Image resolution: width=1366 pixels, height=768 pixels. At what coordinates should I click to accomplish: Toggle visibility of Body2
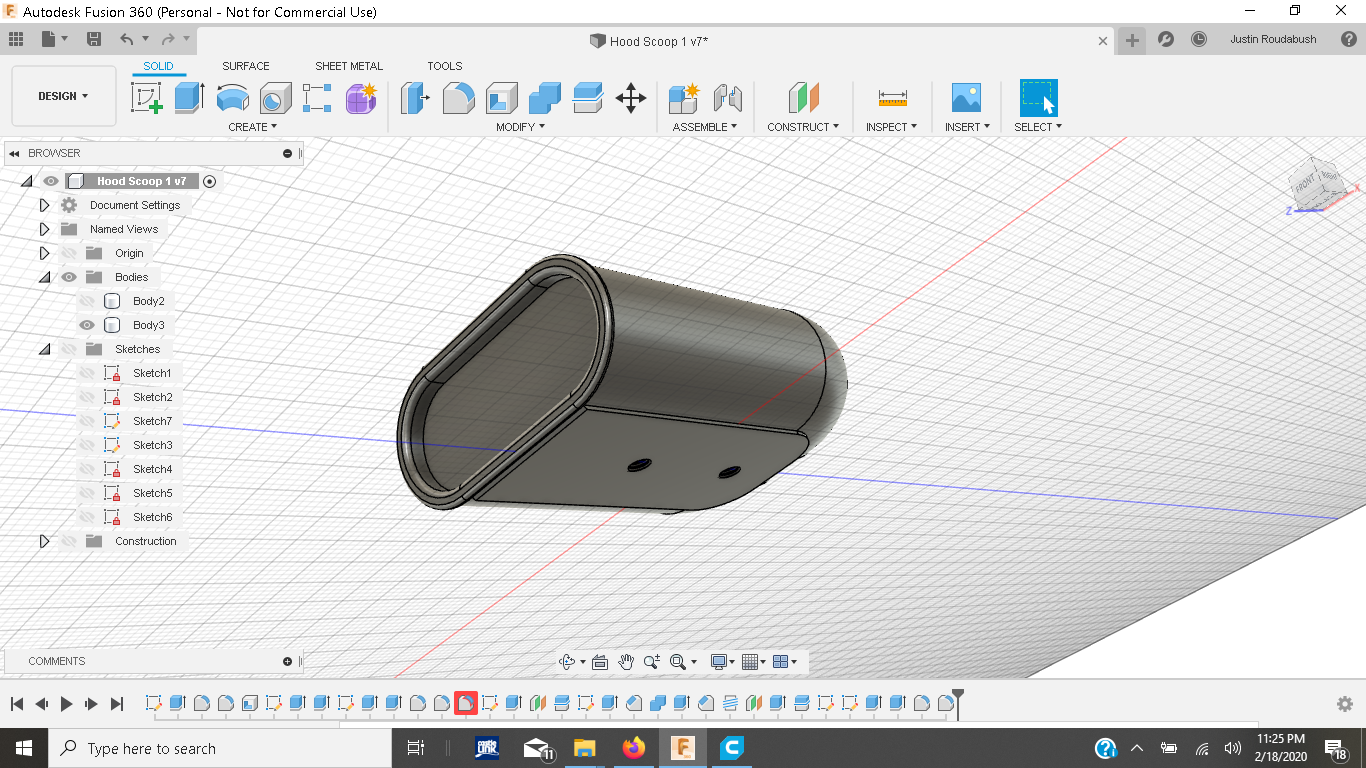coord(87,301)
